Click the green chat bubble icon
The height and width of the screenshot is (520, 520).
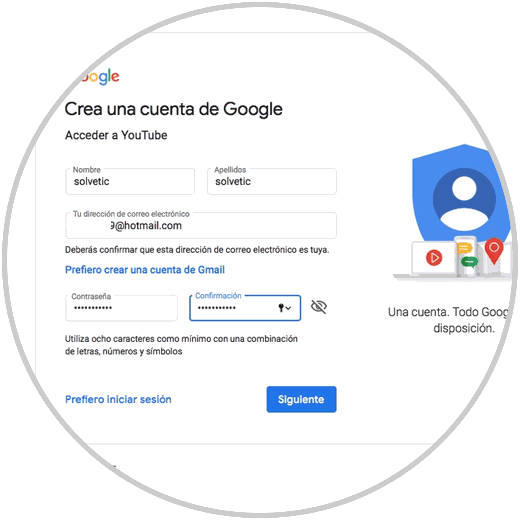tap(469, 262)
